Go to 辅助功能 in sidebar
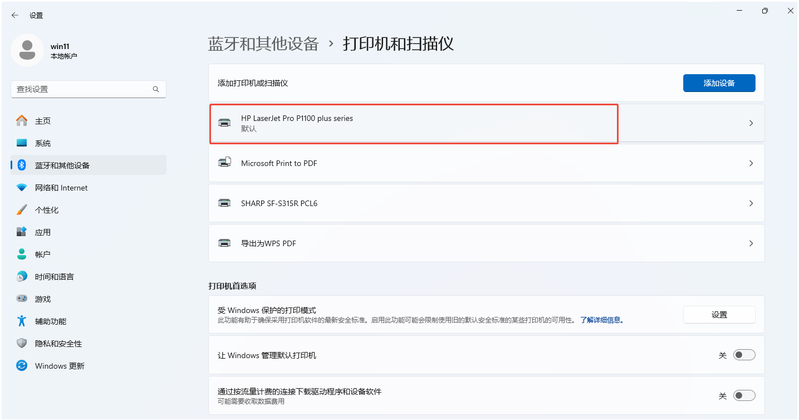Viewport: 799px width, 420px height. (50, 321)
